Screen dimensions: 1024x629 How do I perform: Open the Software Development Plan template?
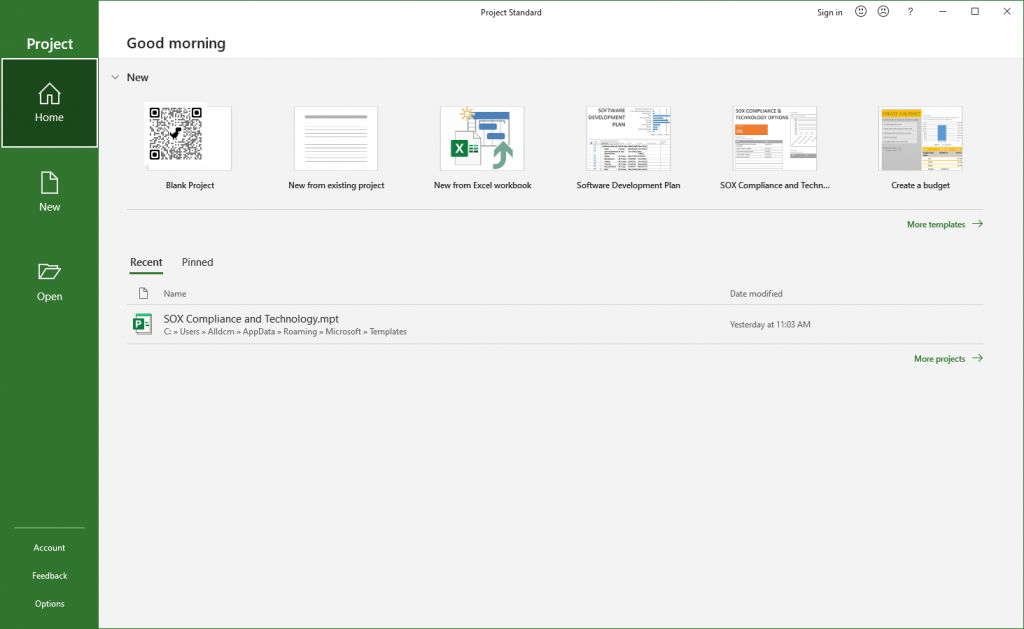[628, 138]
